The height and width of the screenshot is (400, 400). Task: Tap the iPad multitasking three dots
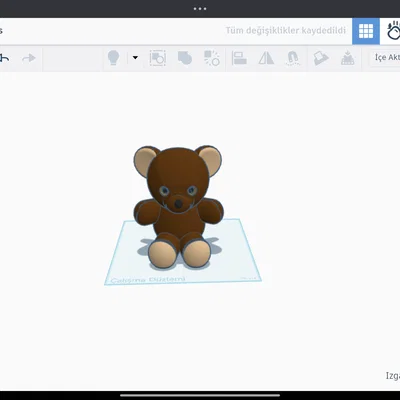tap(200, 9)
